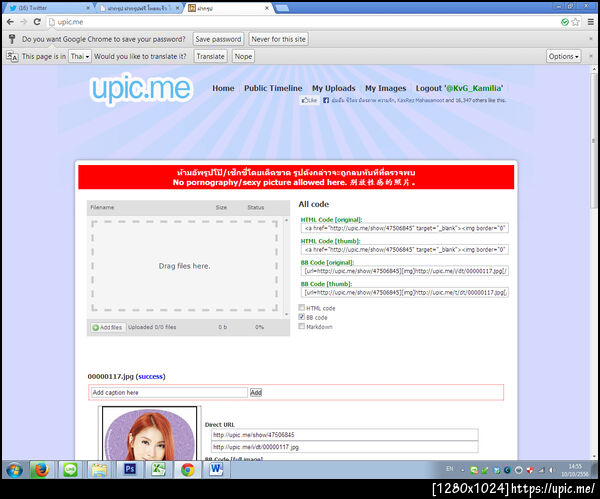
Task: Open Windows Explorer folder in taskbar
Action: 99,470
